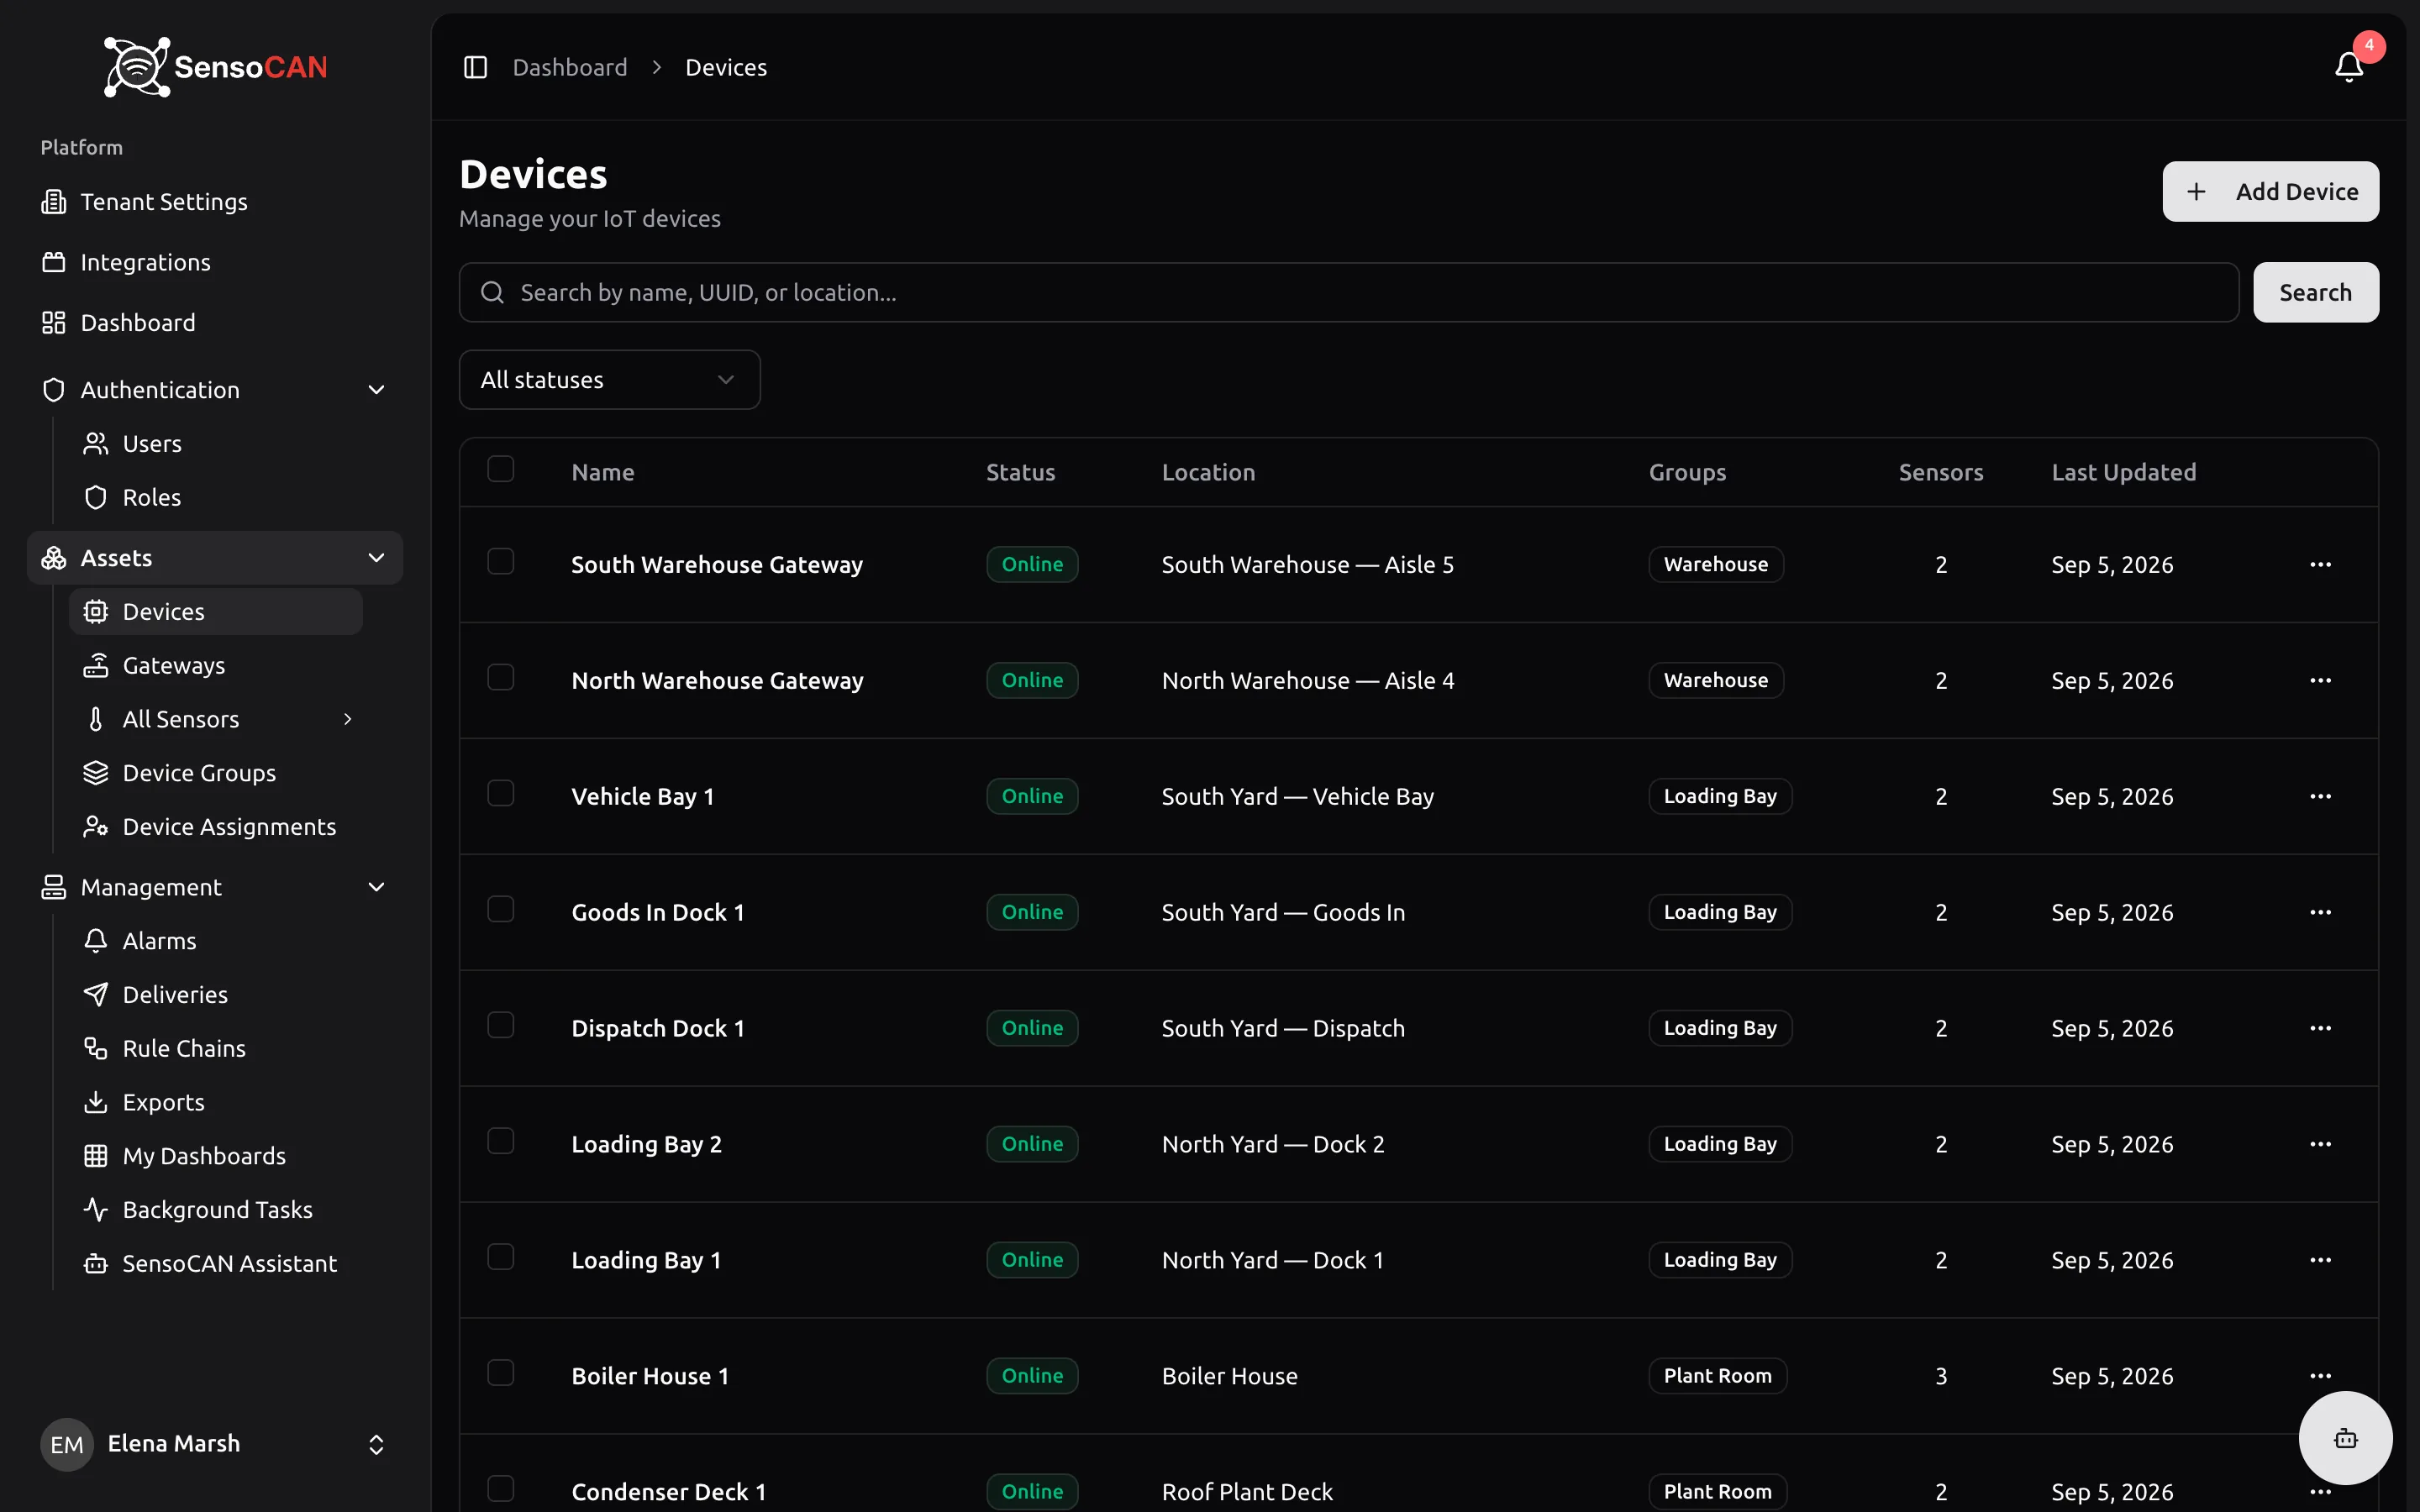Screen dimensions: 2420x1512
Task: Click the Add Device button
Action: (x=2270, y=192)
